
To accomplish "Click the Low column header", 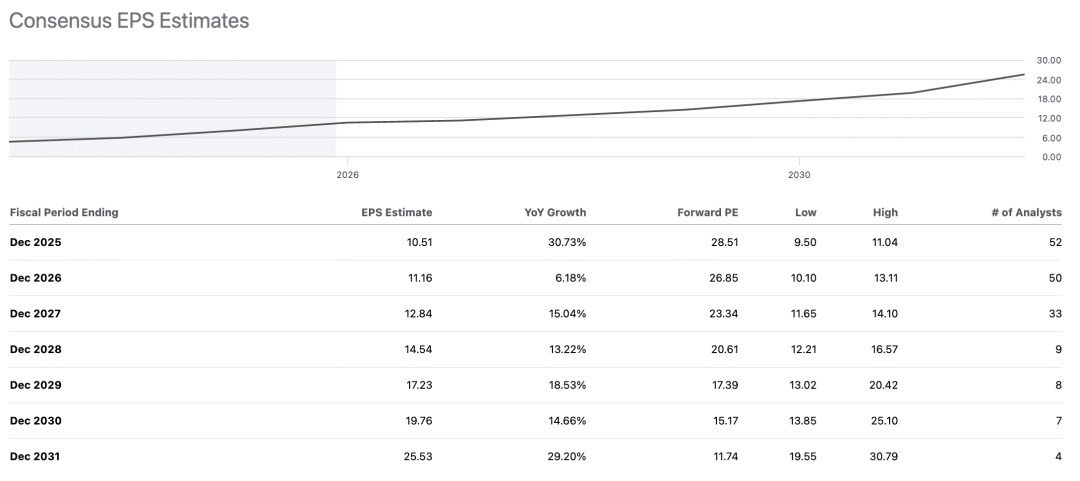I will 805,212.
